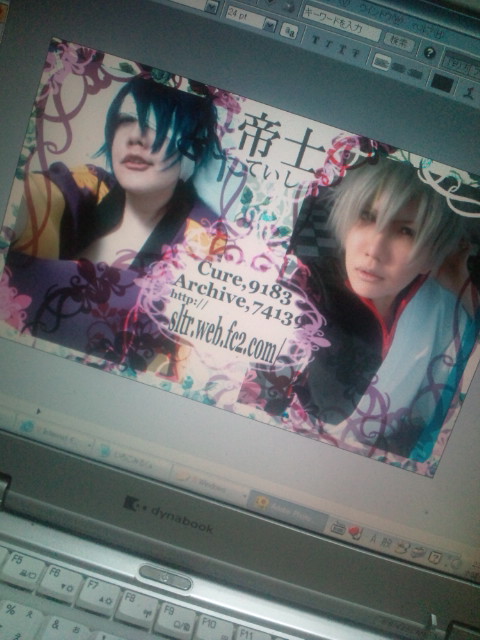Click the keyword search field キーワードを入力
Image resolution: width=480 pixels, height=640 pixels.
coord(342,23)
